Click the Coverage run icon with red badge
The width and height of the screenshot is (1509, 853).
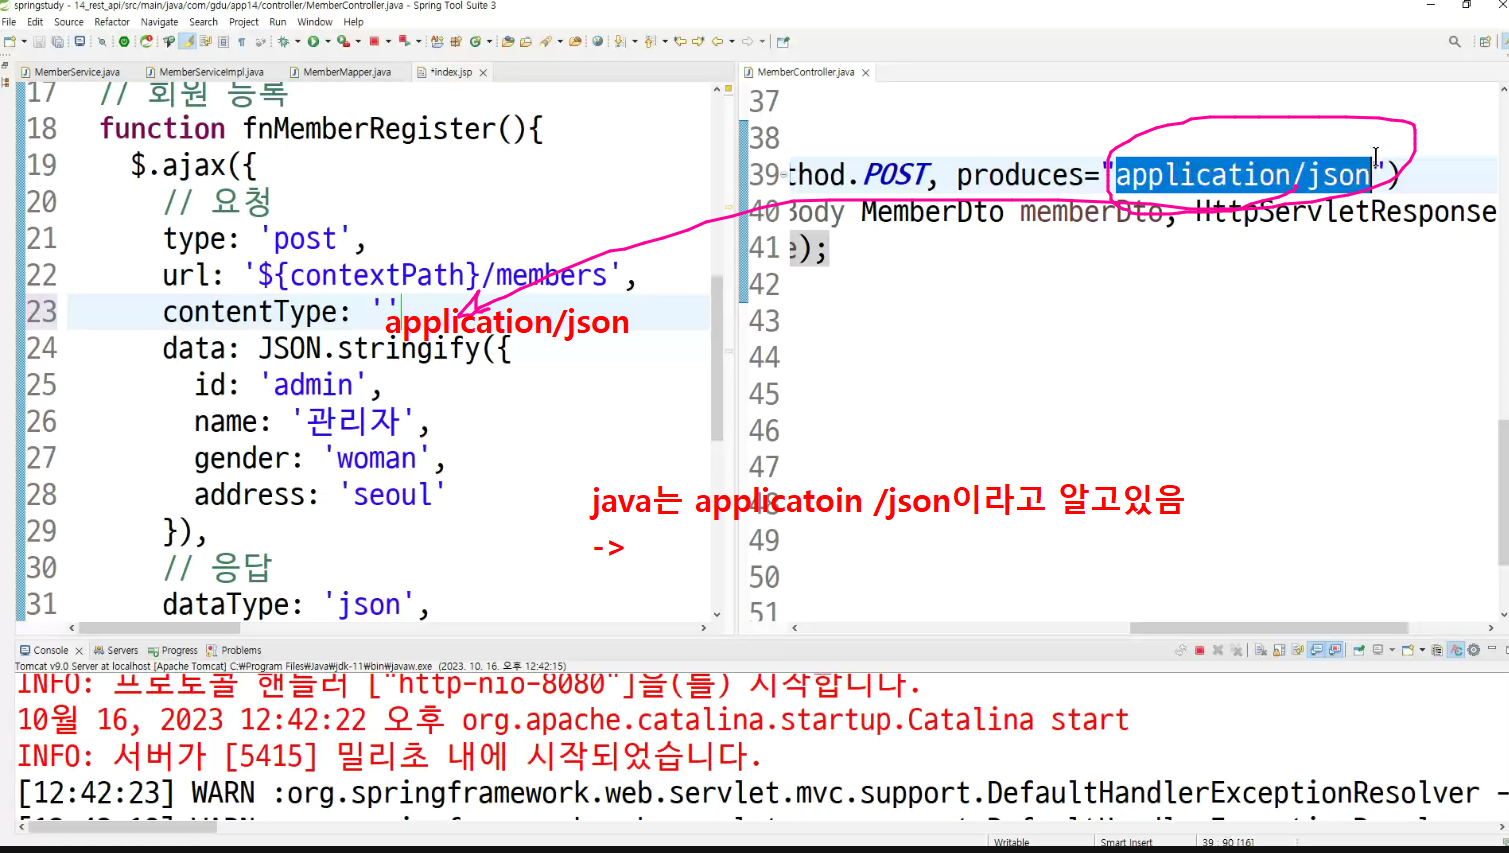coord(343,42)
